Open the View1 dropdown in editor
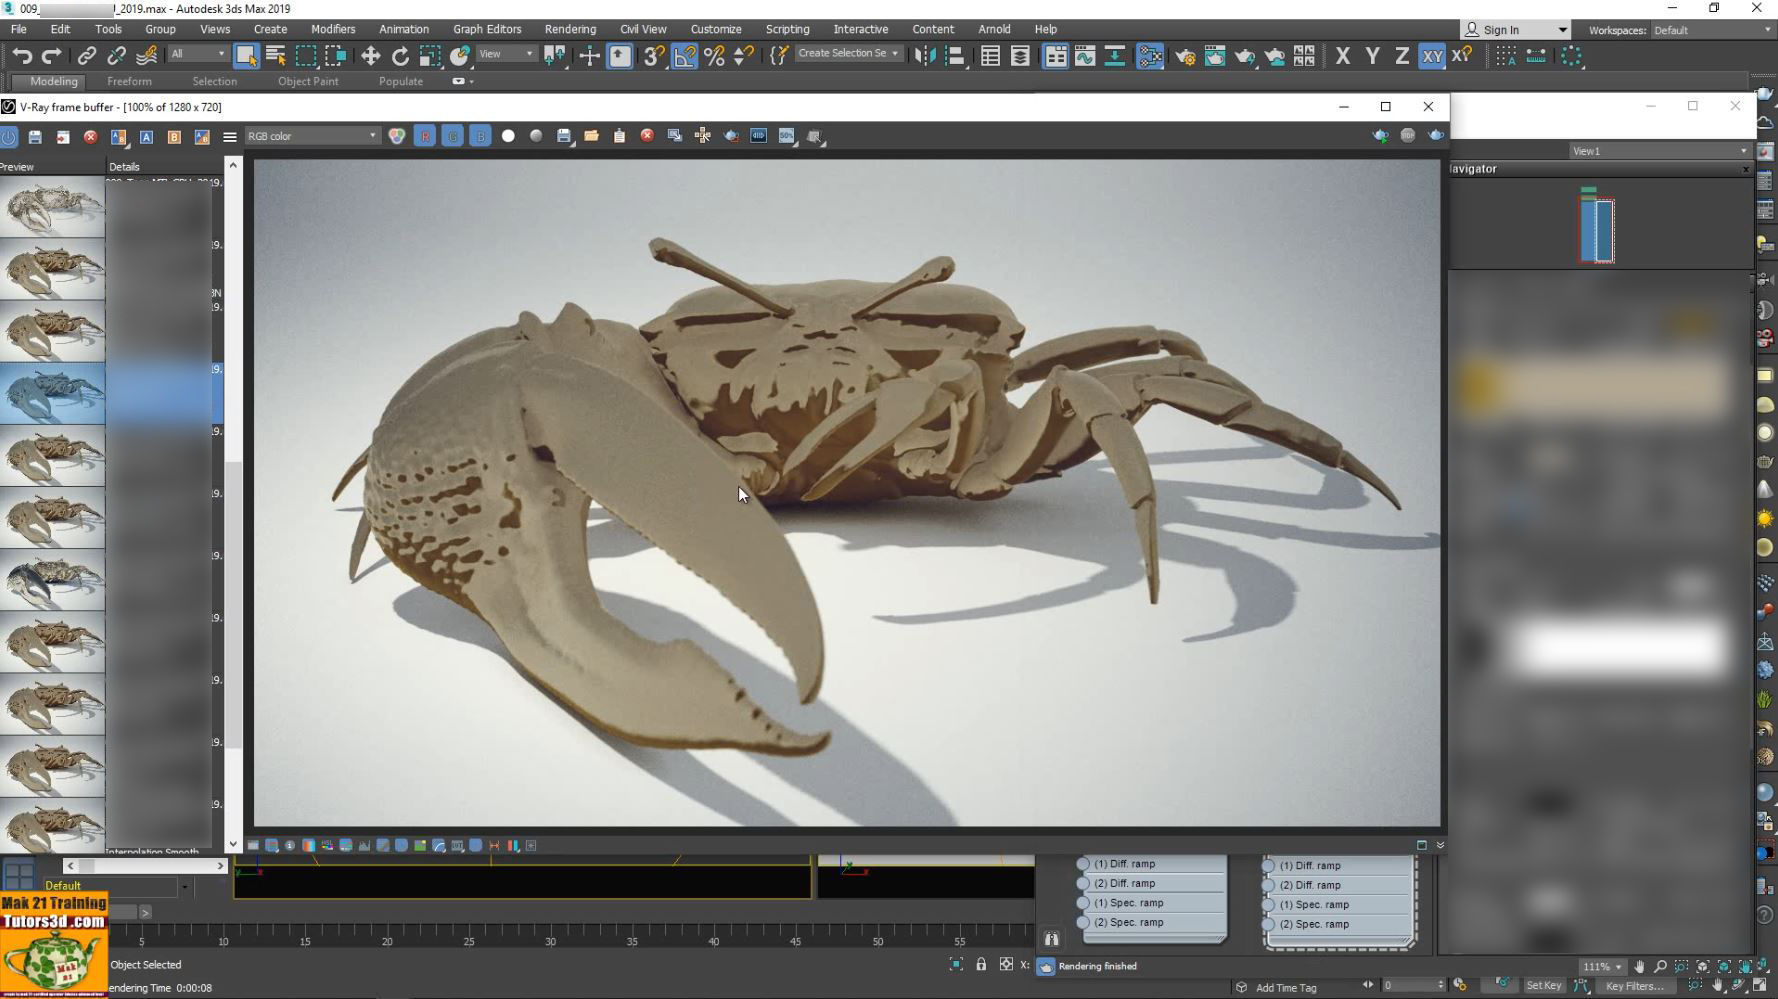 pyautogui.click(x=1659, y=151)
